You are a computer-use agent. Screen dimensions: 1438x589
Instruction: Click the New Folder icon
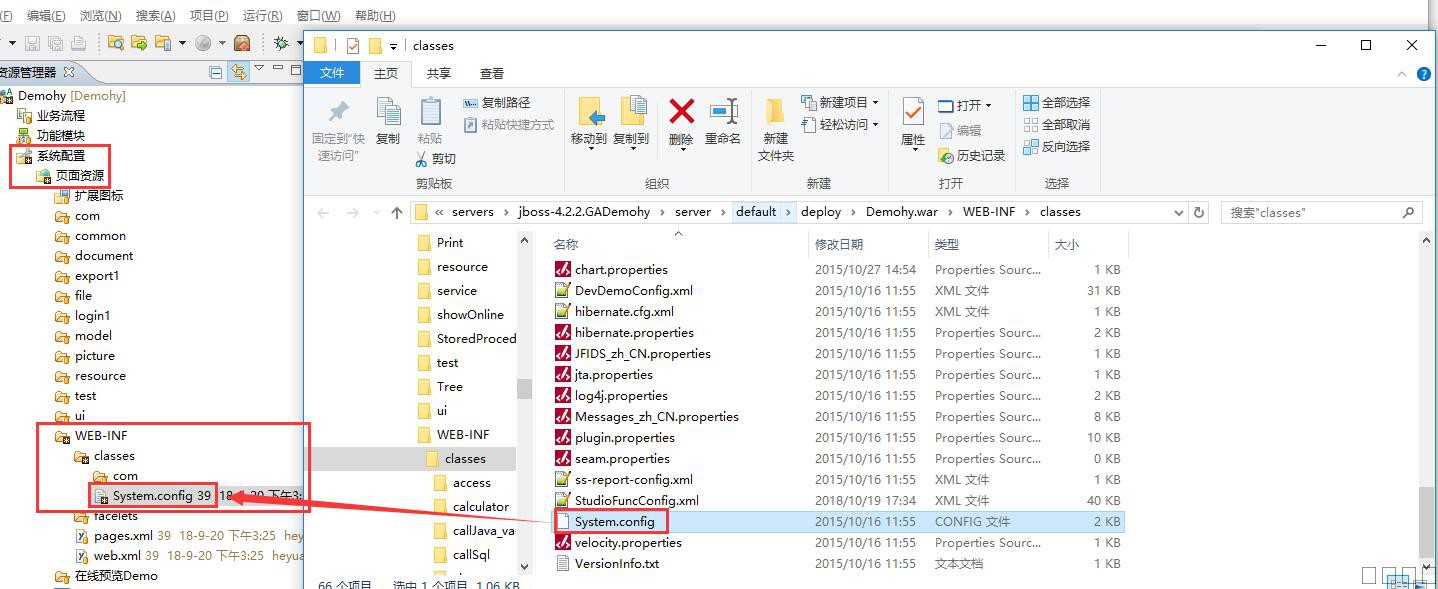coord(775,112)
